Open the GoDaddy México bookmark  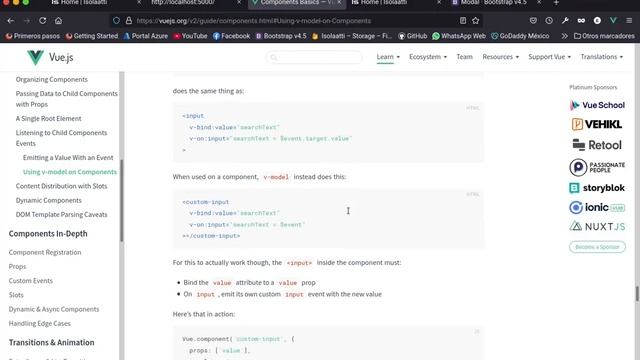[520, 36]
